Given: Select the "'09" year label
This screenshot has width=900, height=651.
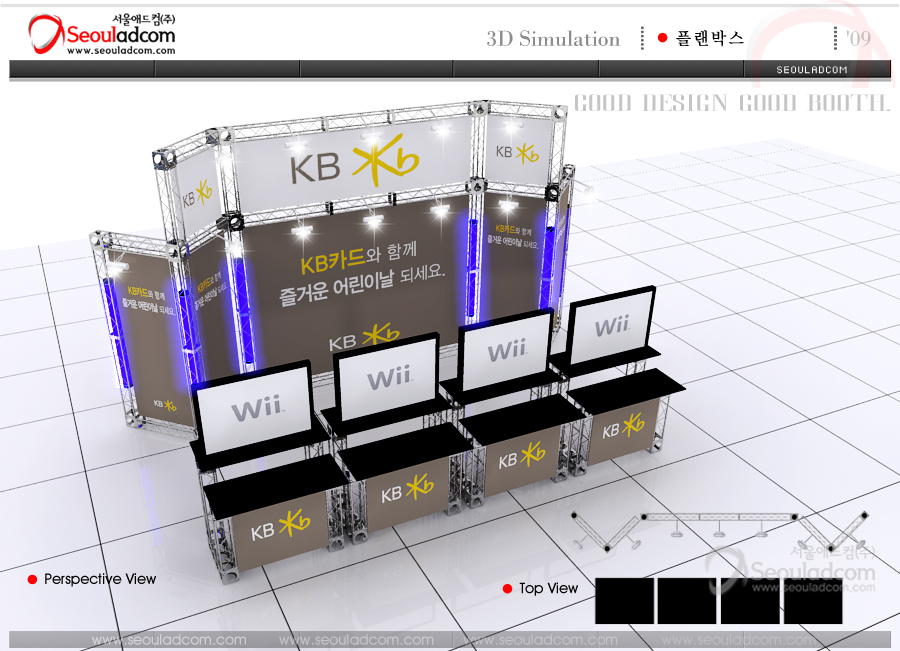Looking at the screenshot, I should 858,38.
